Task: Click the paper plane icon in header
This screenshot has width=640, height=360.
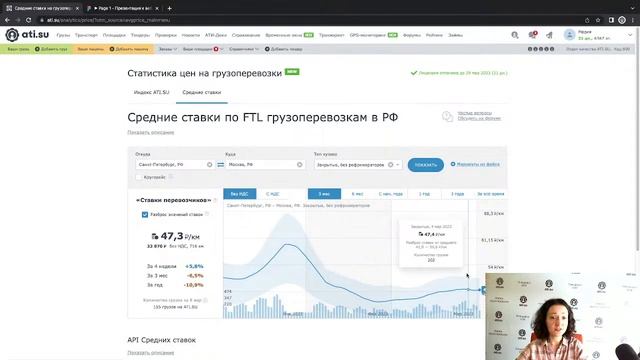Action: 549,36
